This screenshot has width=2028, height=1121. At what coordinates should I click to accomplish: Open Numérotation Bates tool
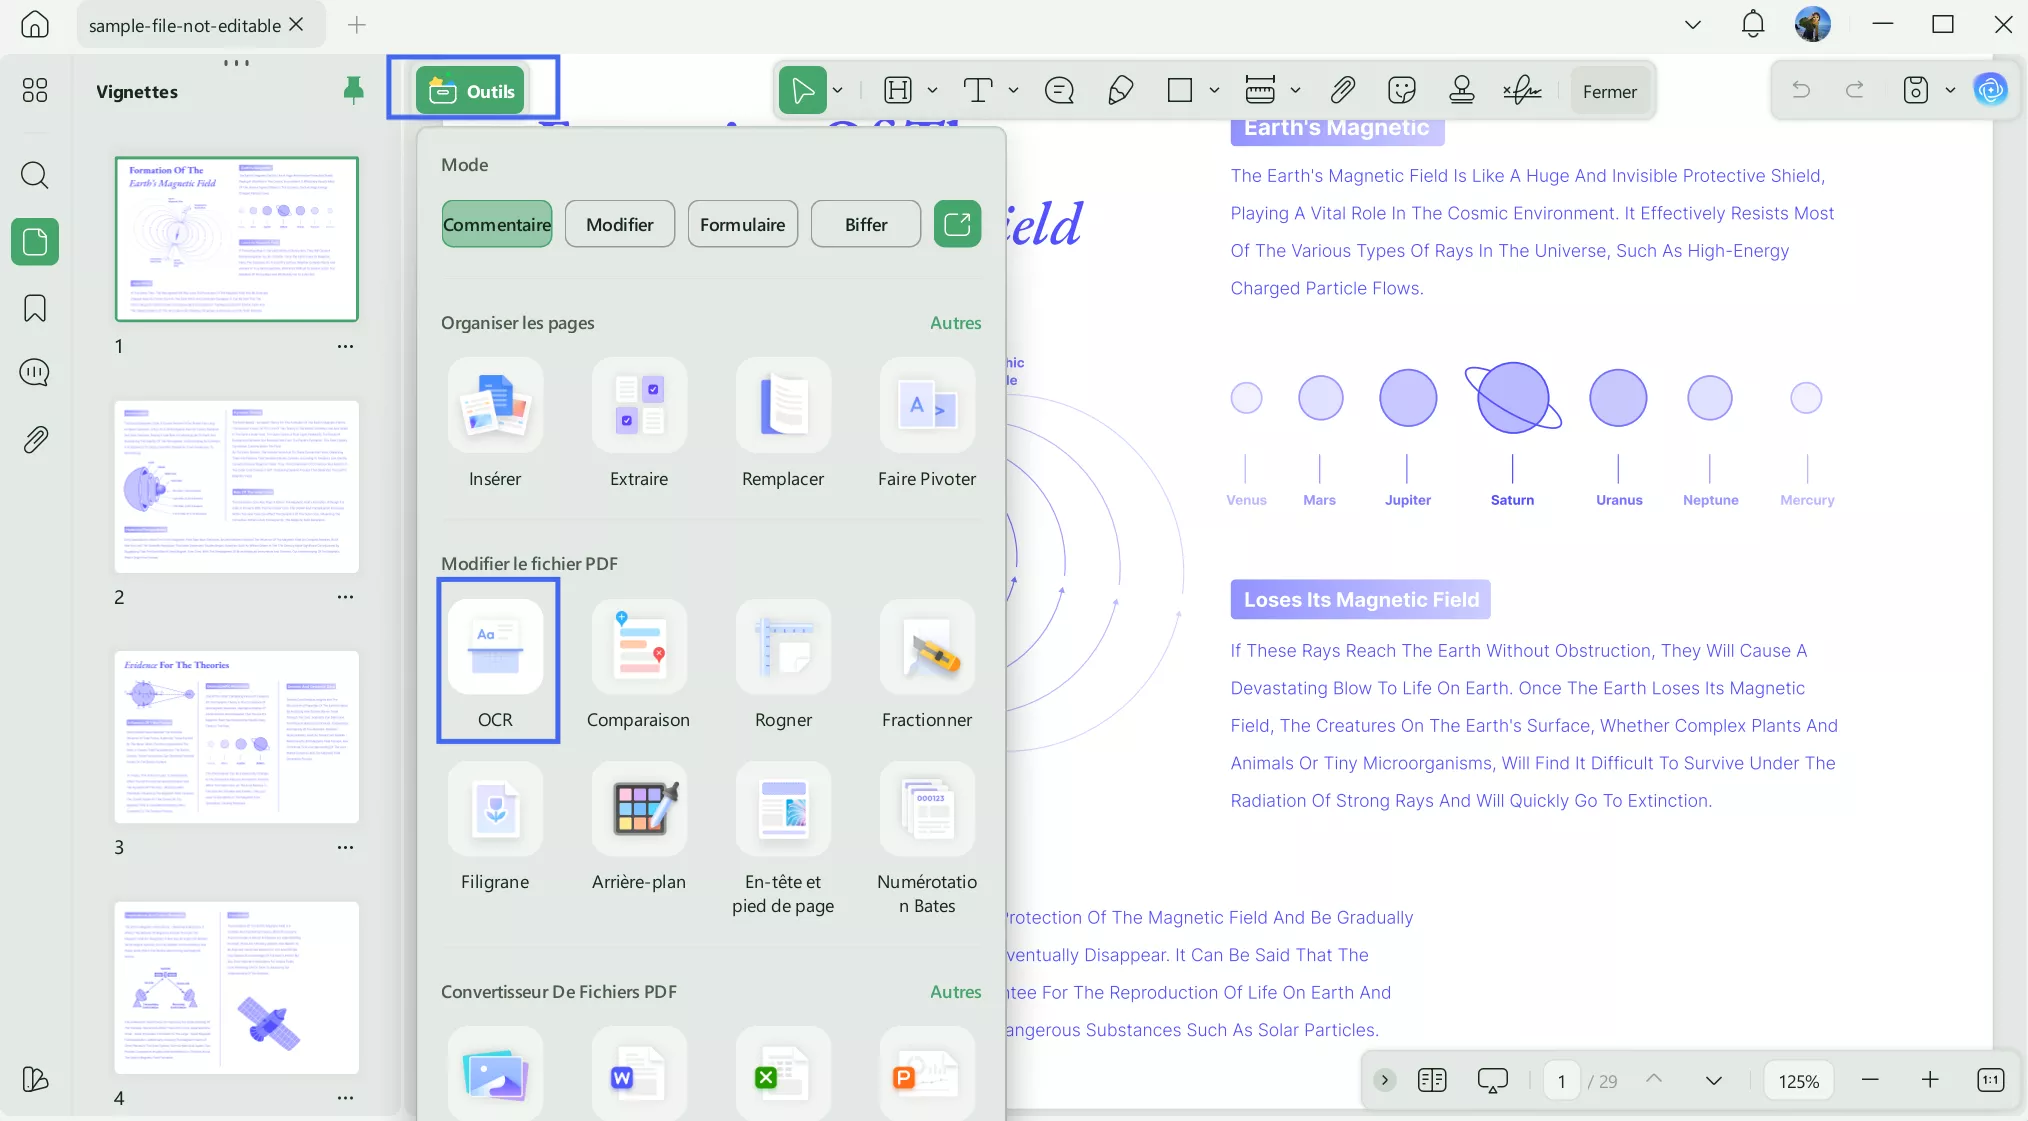tap(927, 810)
